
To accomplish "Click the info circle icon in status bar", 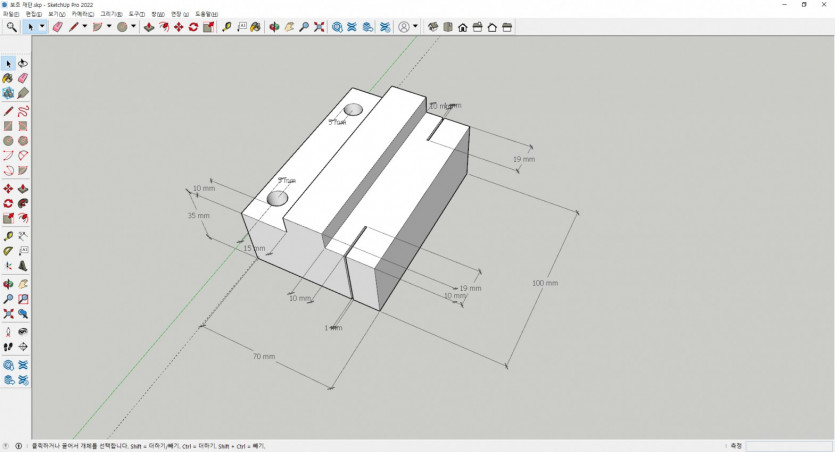I will click(x=19, y=446).
